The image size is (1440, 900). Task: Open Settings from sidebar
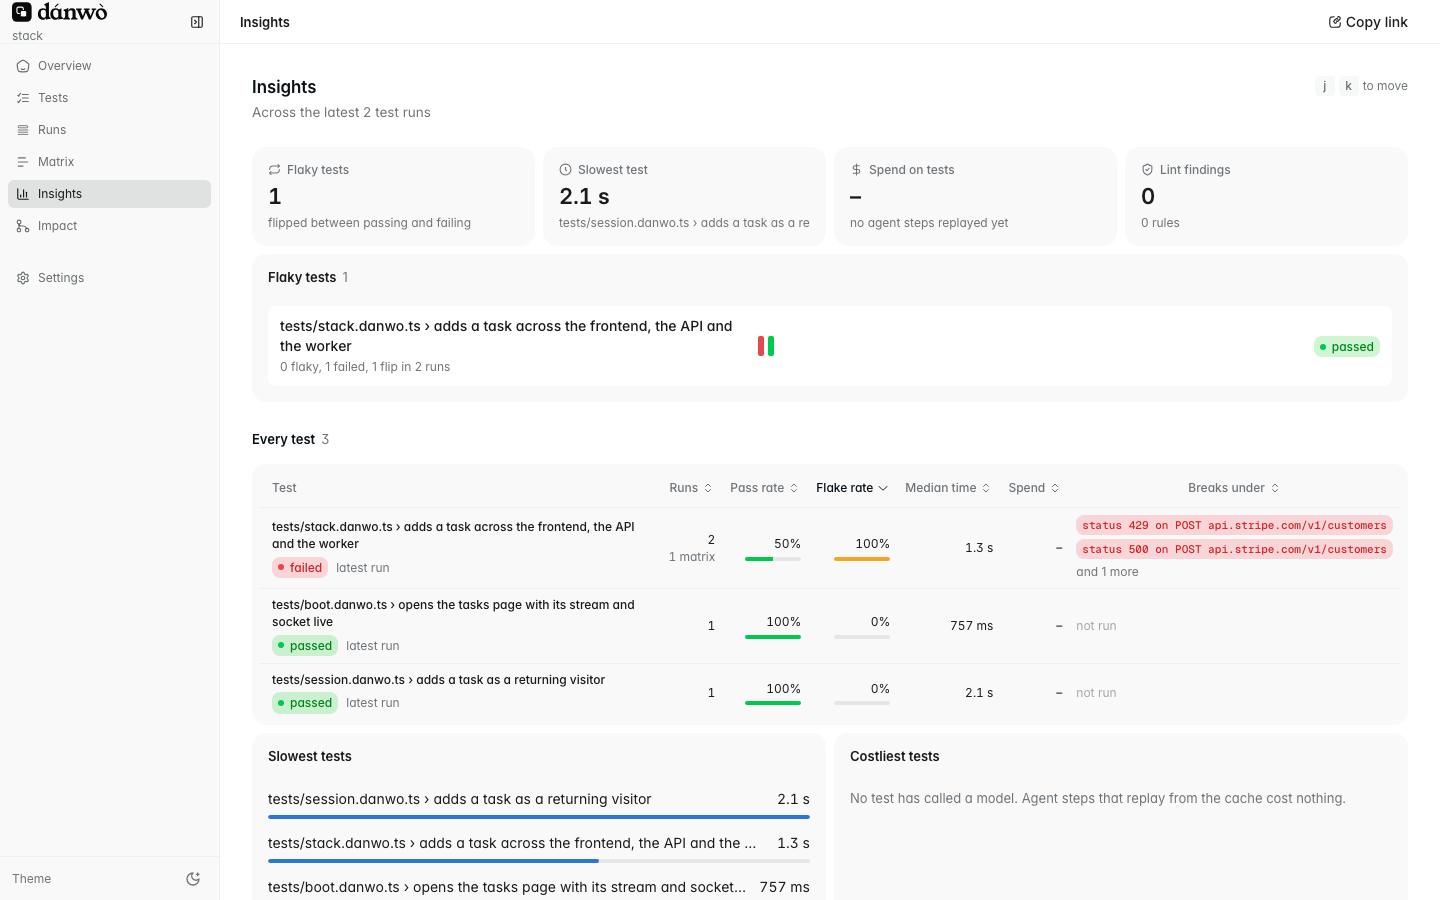click(x=109, y=278)
